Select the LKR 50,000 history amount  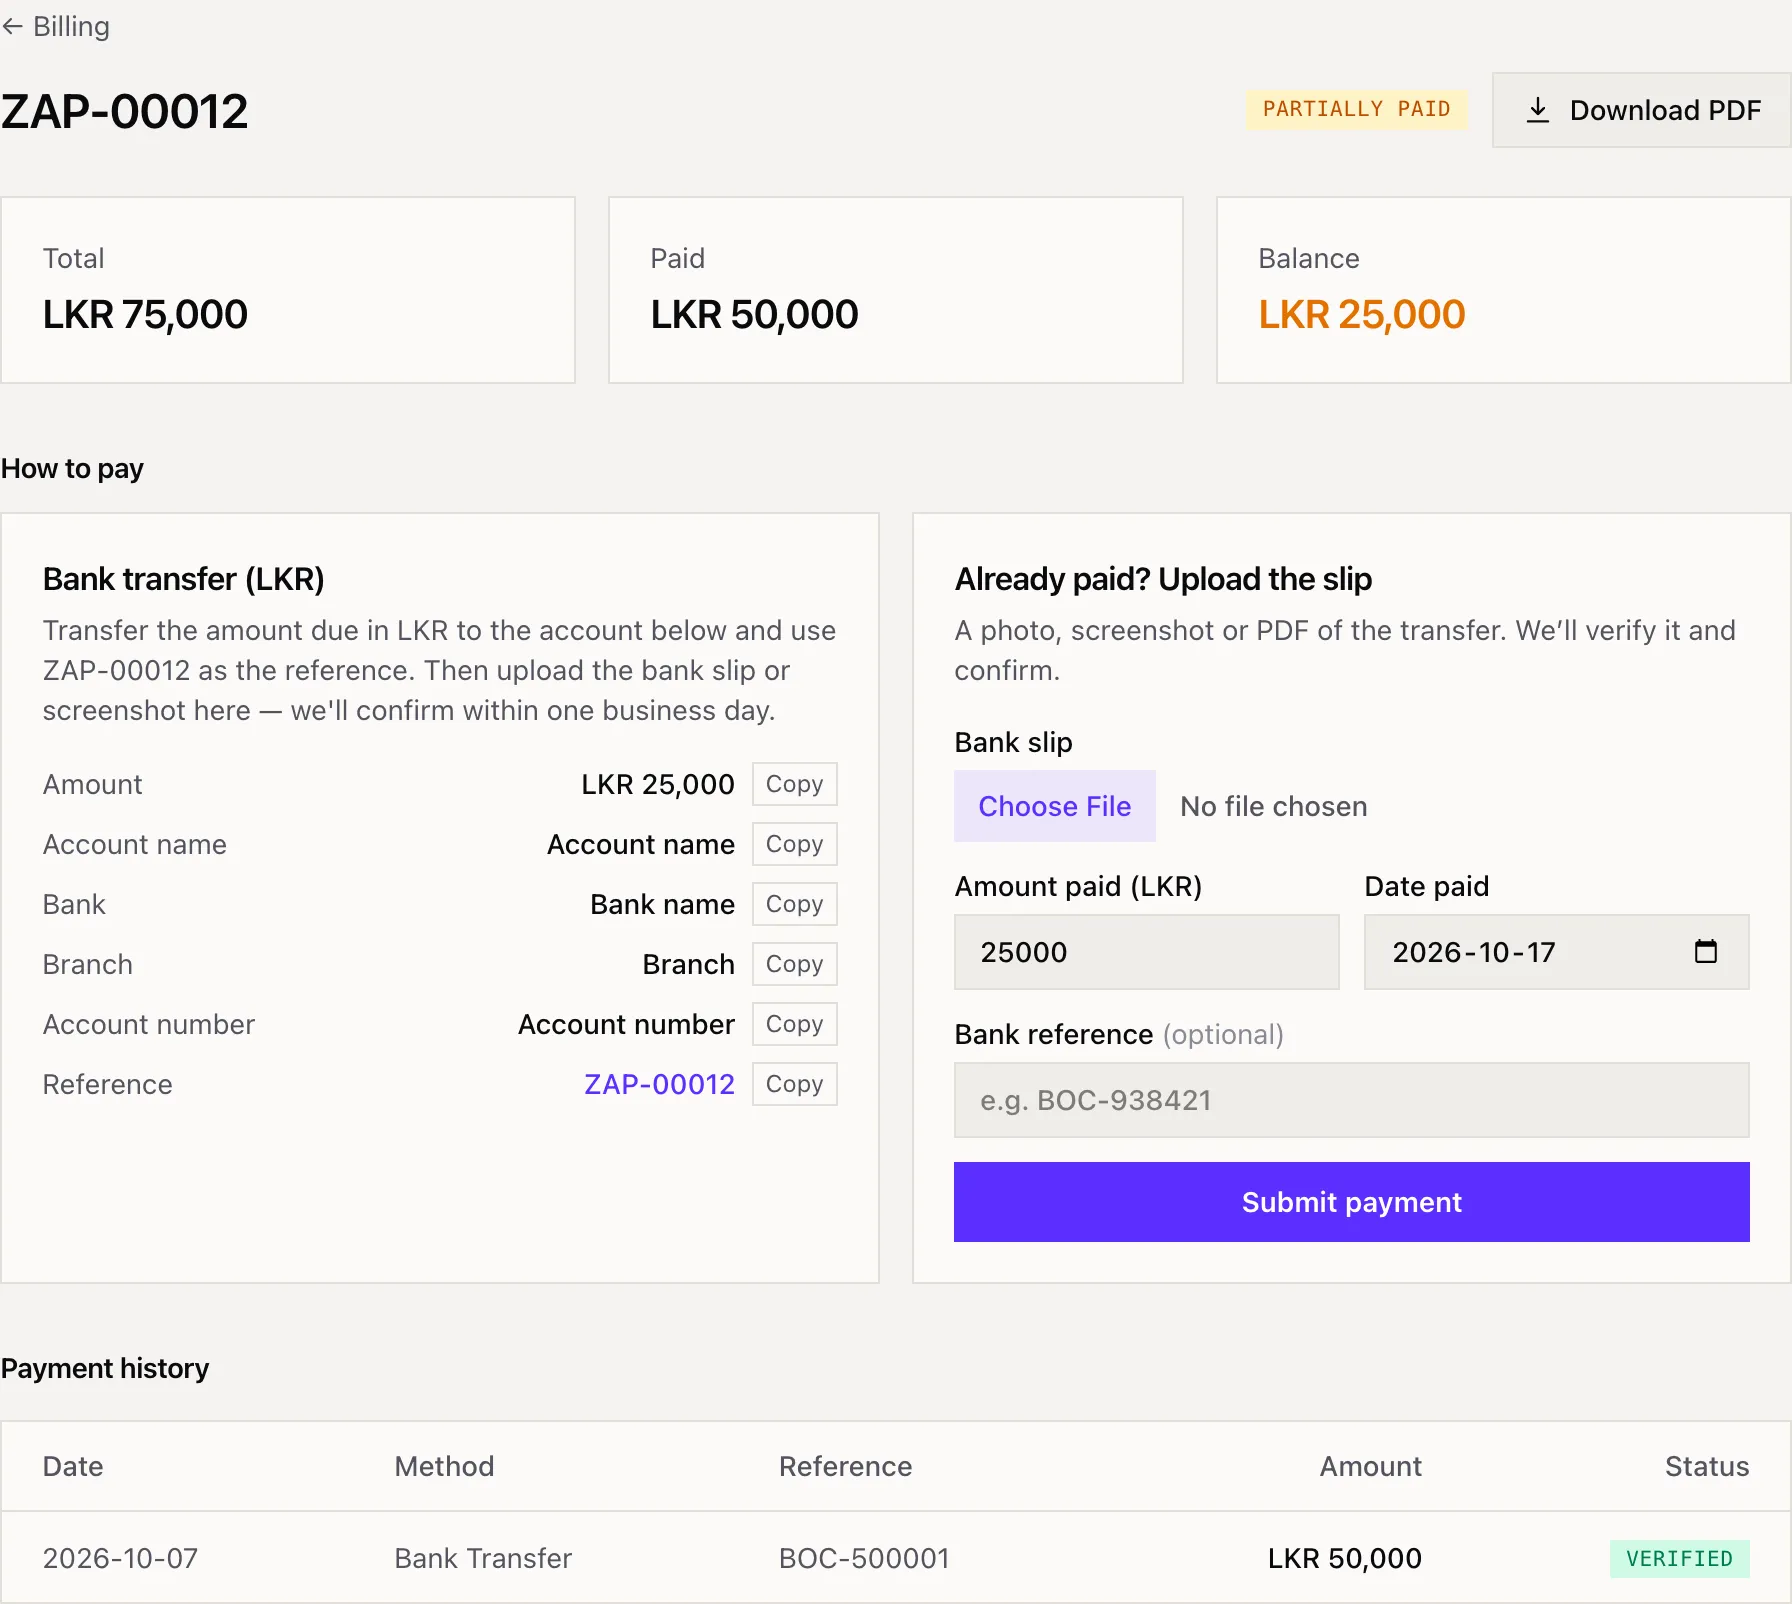tap(1344, 1558)
